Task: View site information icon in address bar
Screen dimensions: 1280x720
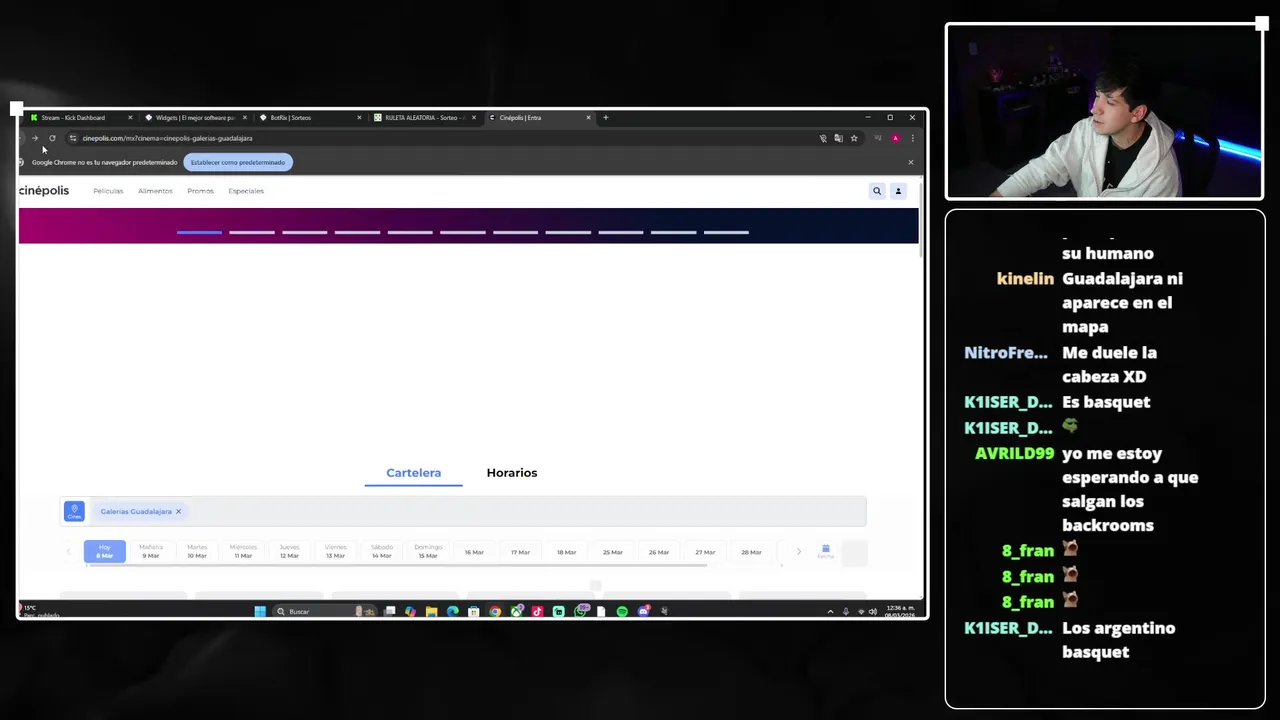Action: (72, 138)
